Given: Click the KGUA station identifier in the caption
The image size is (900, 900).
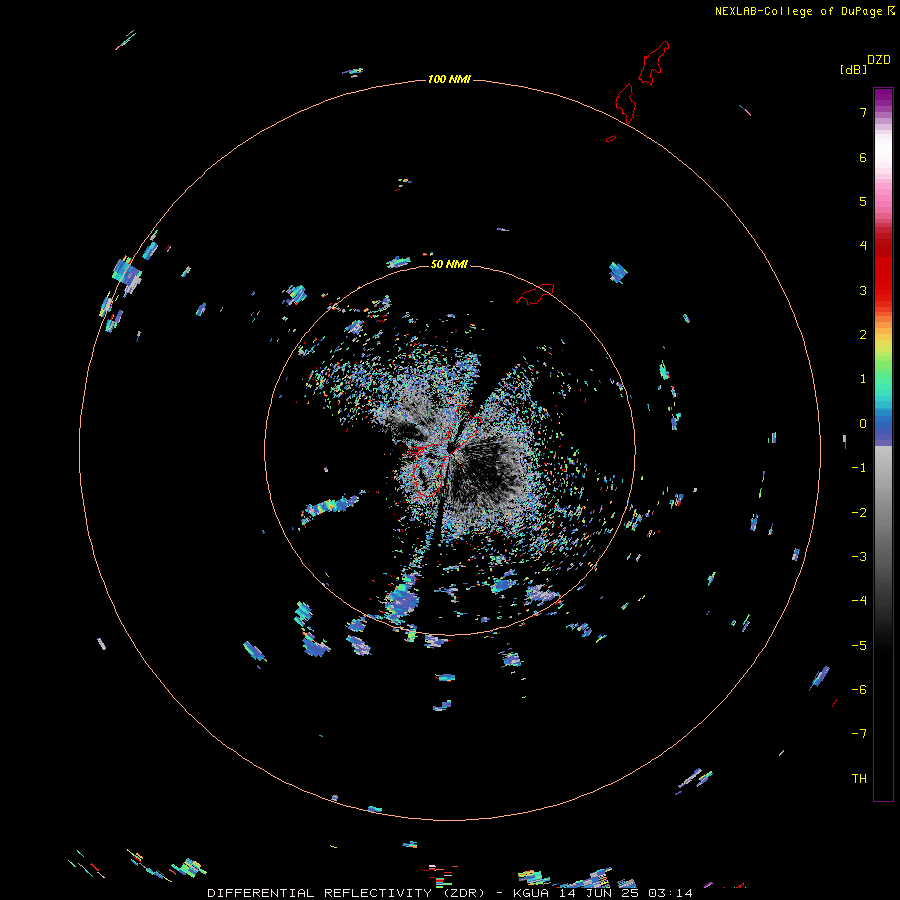Looking at the screenshot, I should click(533, 893).
